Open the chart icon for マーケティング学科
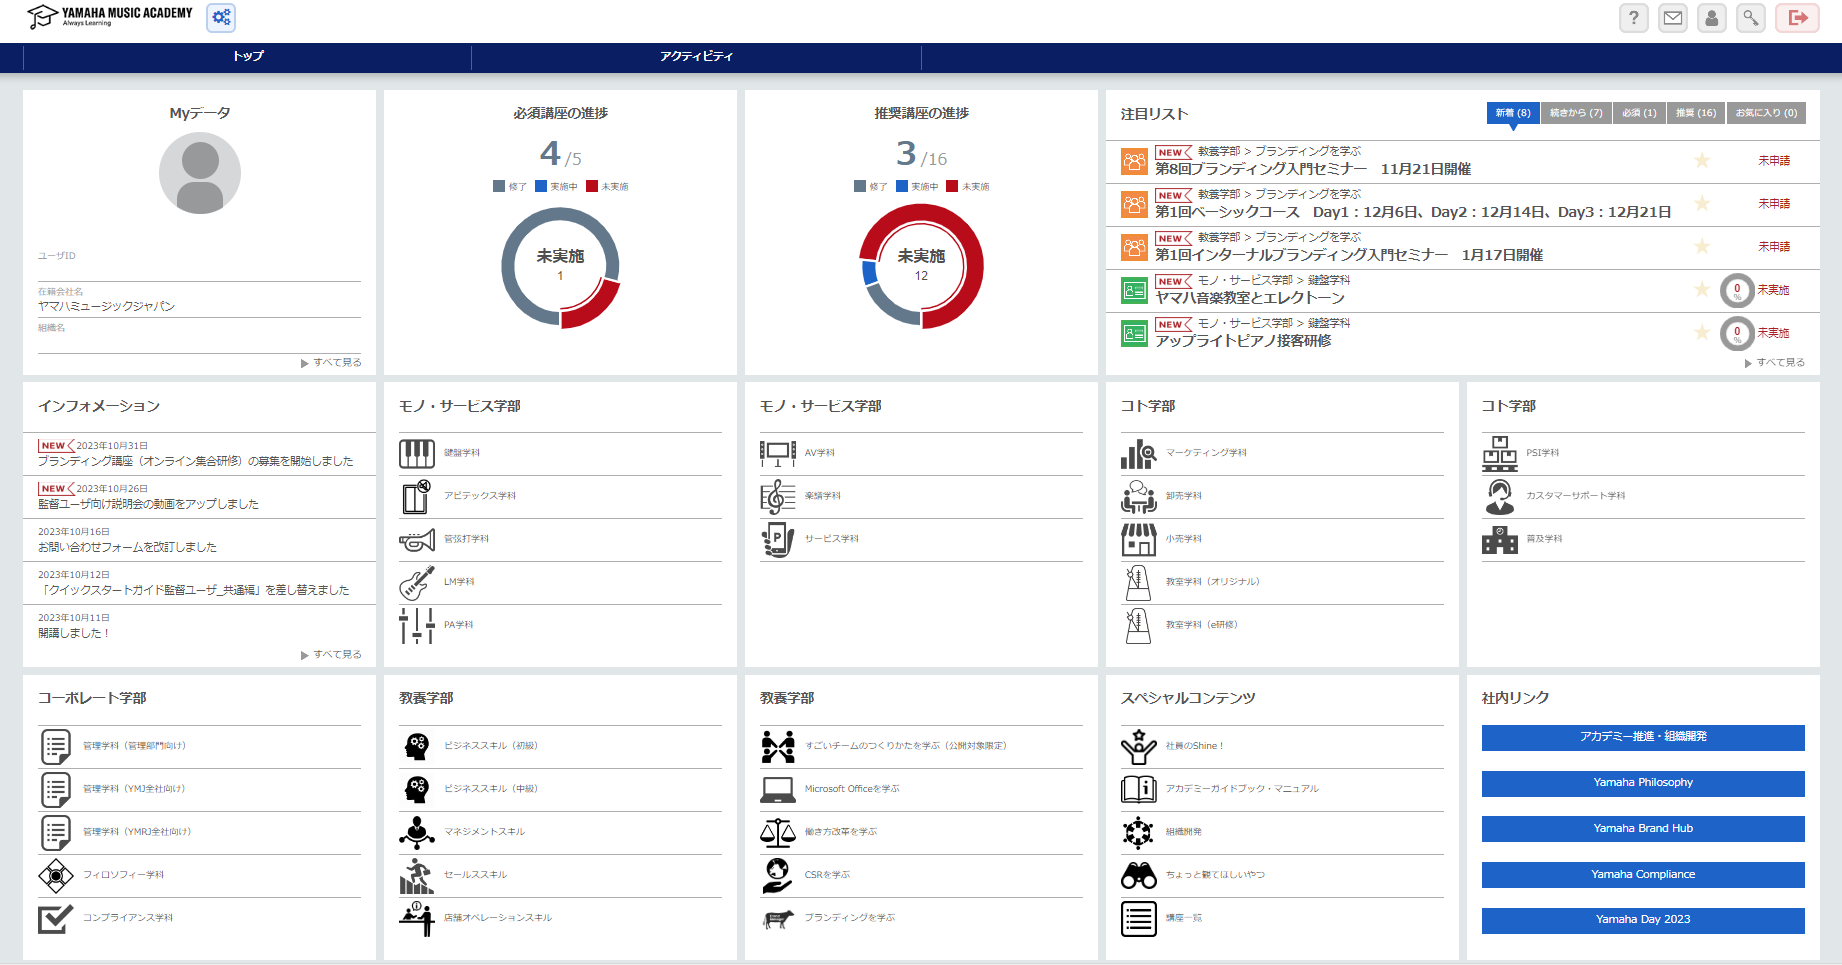1842x965 pixels. click(x=1139, y=453)
